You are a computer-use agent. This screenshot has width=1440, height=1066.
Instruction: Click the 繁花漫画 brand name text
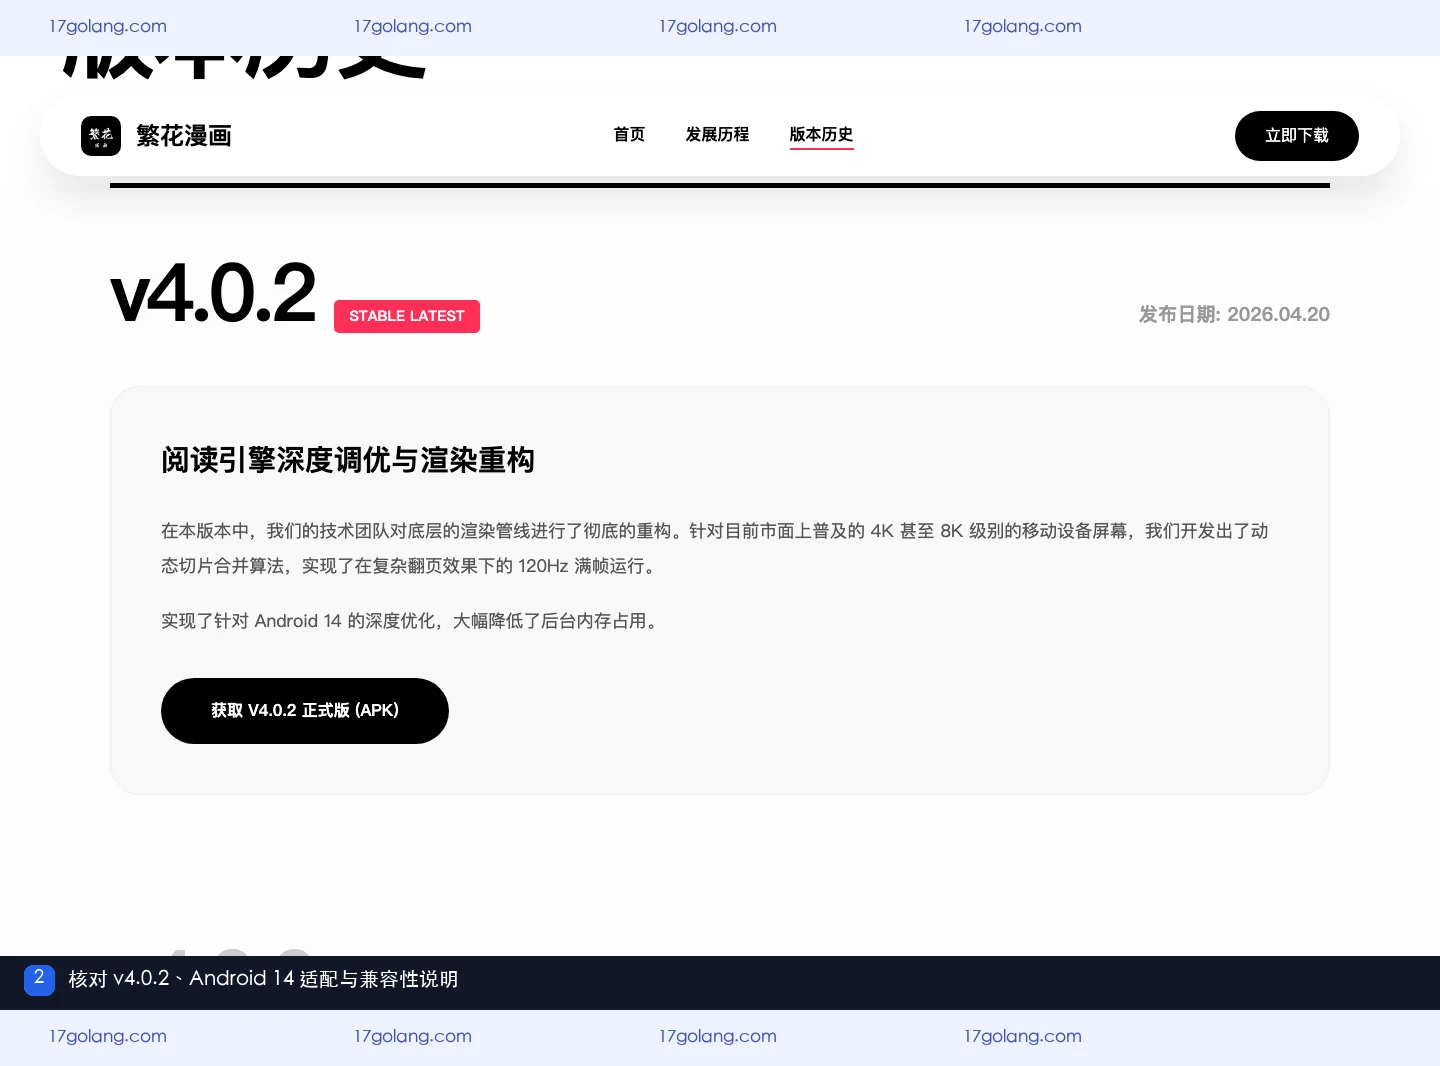pyautogui.click(x=184, y=136)
